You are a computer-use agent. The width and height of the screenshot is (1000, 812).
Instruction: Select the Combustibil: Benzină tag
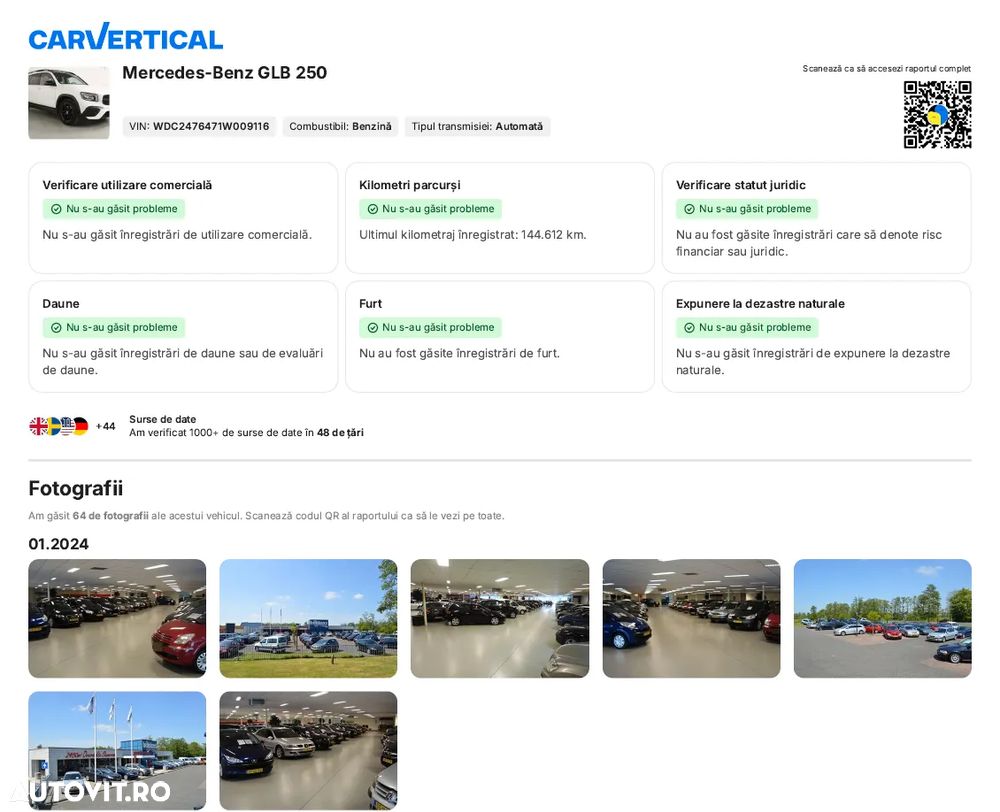(x=341, y=126)
